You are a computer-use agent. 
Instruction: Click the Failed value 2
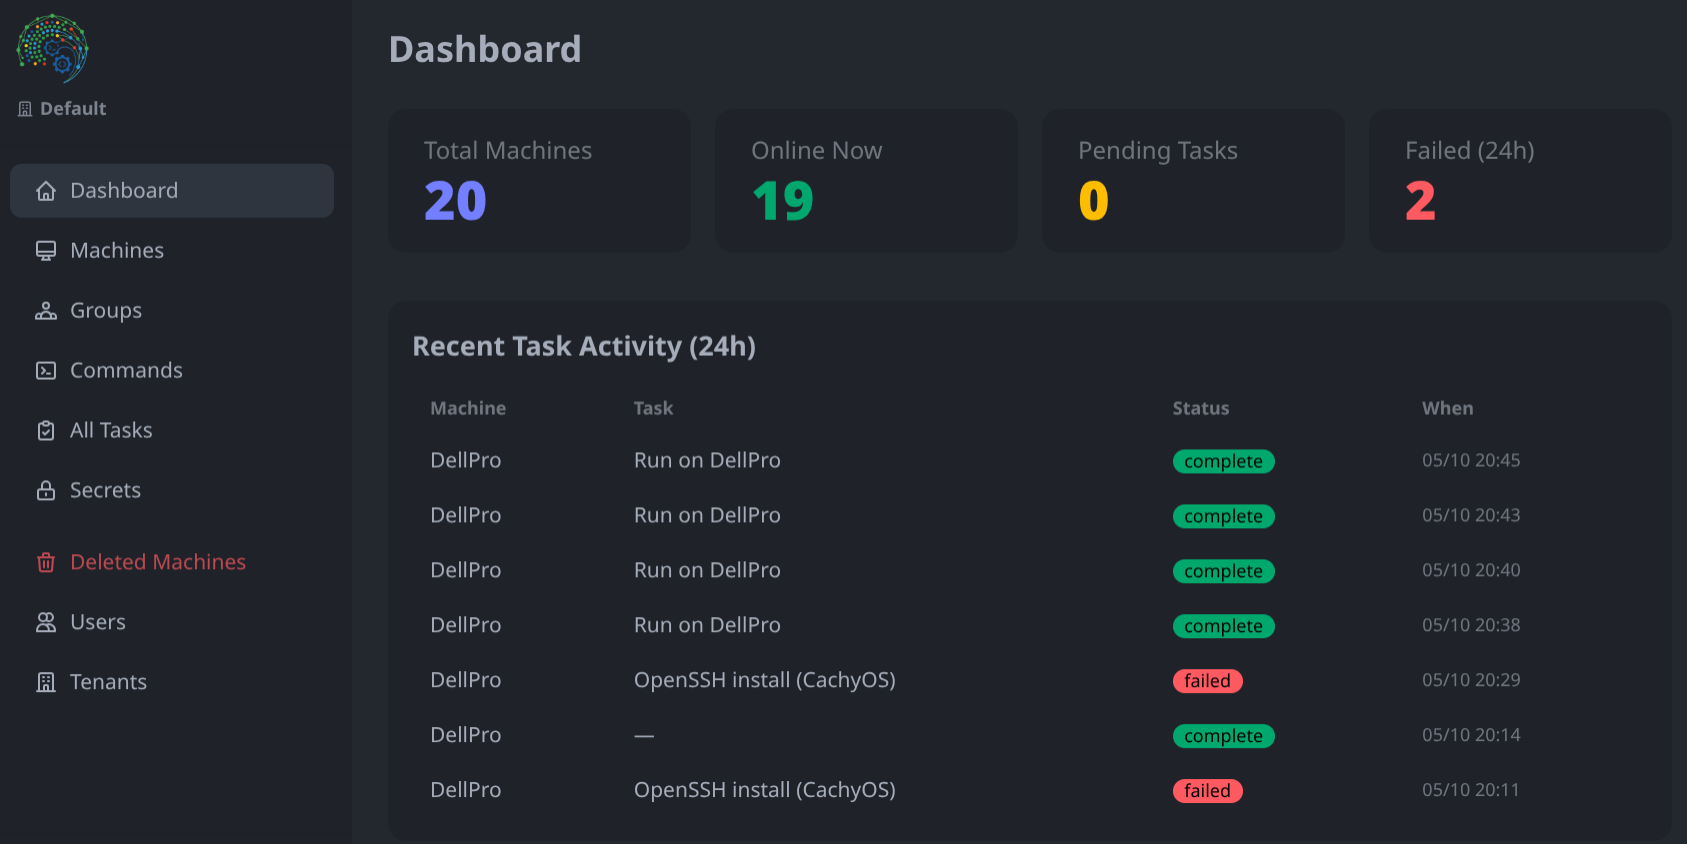tap(1421, 201)
